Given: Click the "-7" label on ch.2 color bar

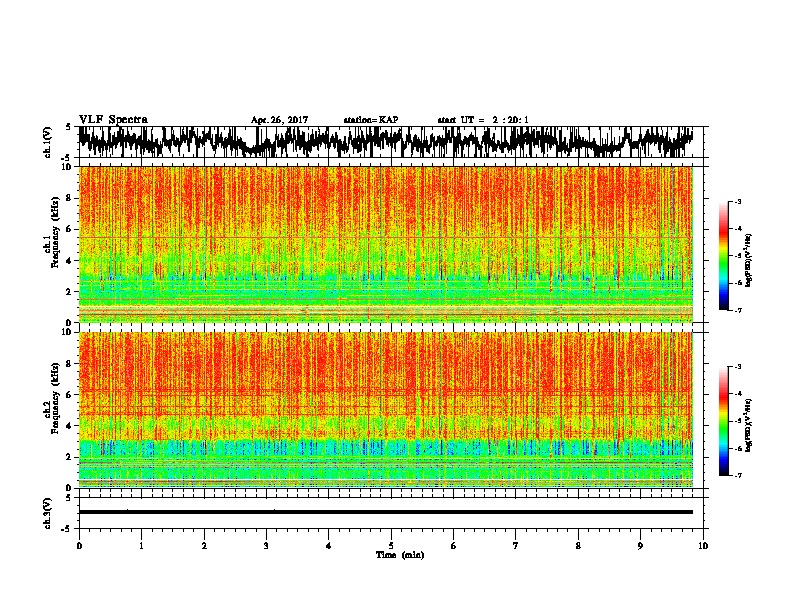Looking at the screenshot, I should 738,475.
